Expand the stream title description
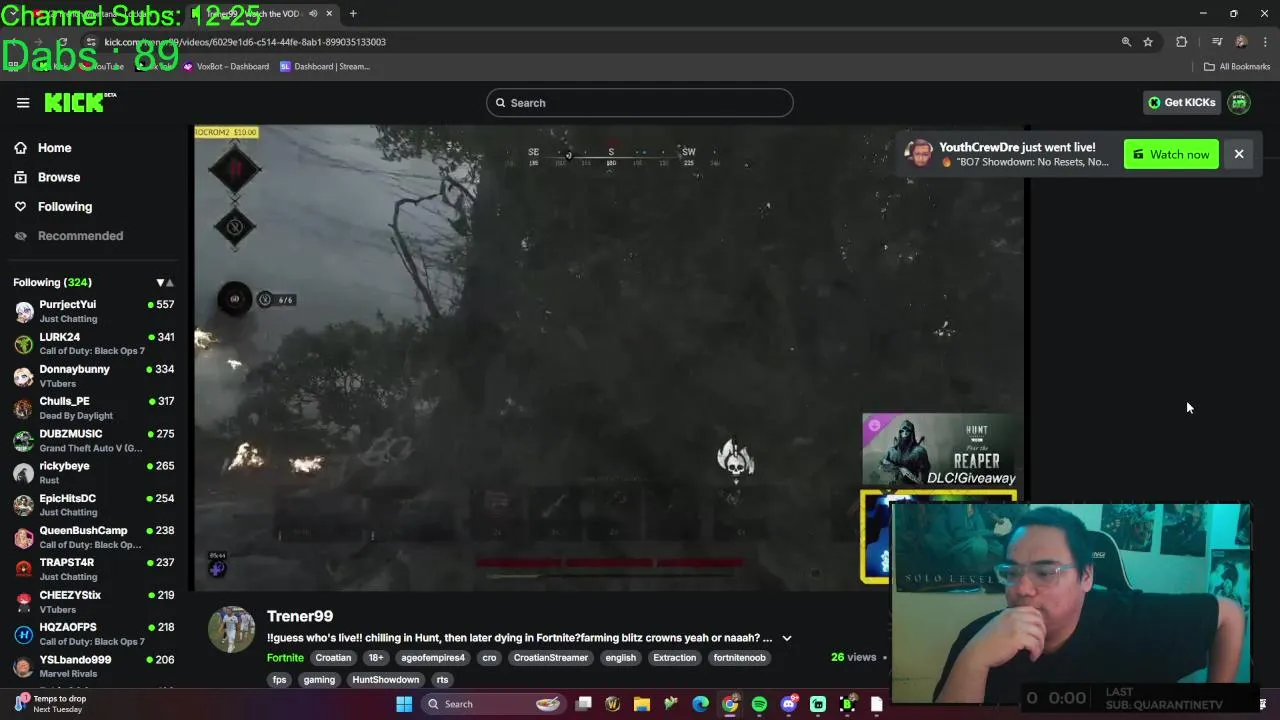 coord(787,638)
